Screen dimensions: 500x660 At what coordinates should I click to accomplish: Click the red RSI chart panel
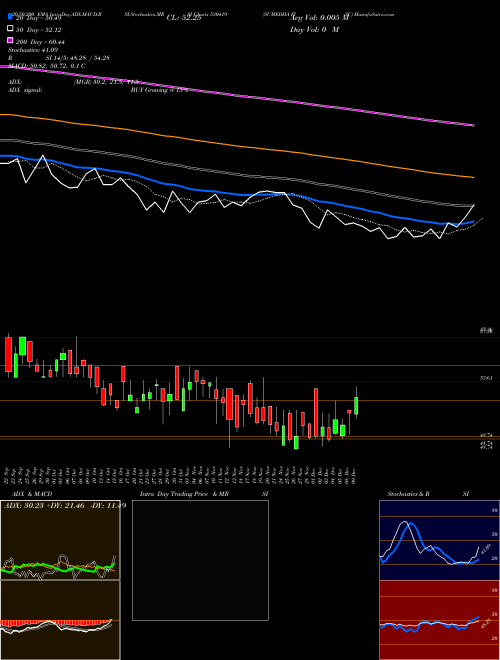[439, 620]
